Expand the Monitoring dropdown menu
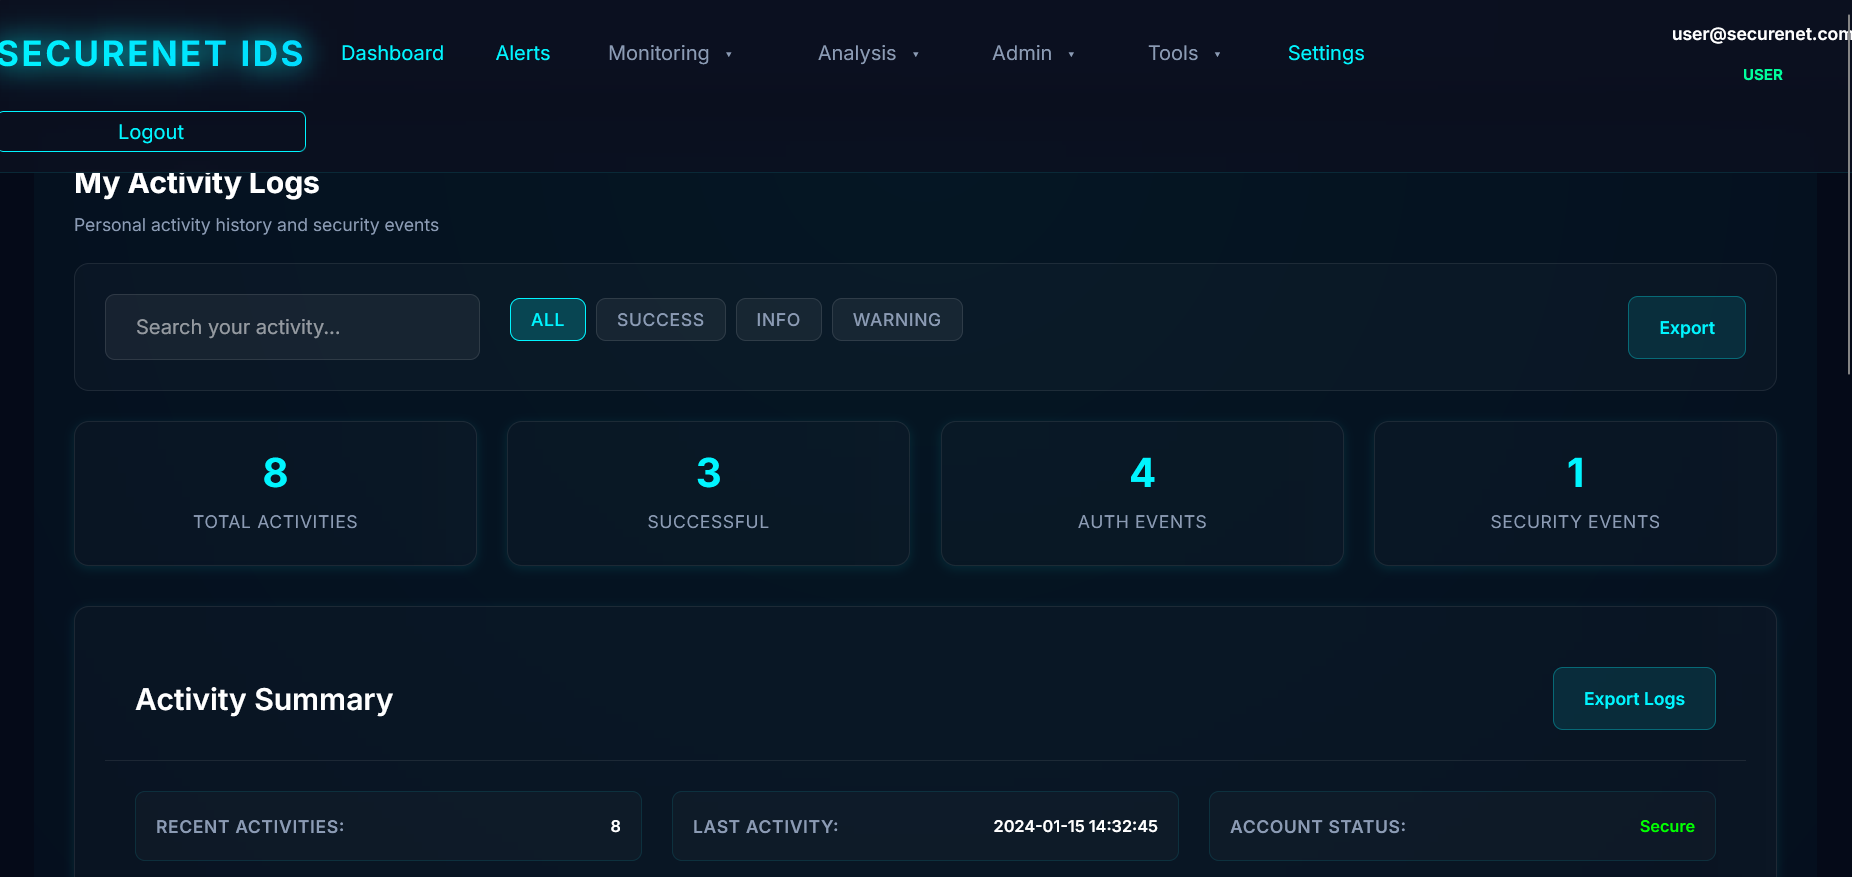The height and width of the screenshot is (877, 1852). [670, 53]
